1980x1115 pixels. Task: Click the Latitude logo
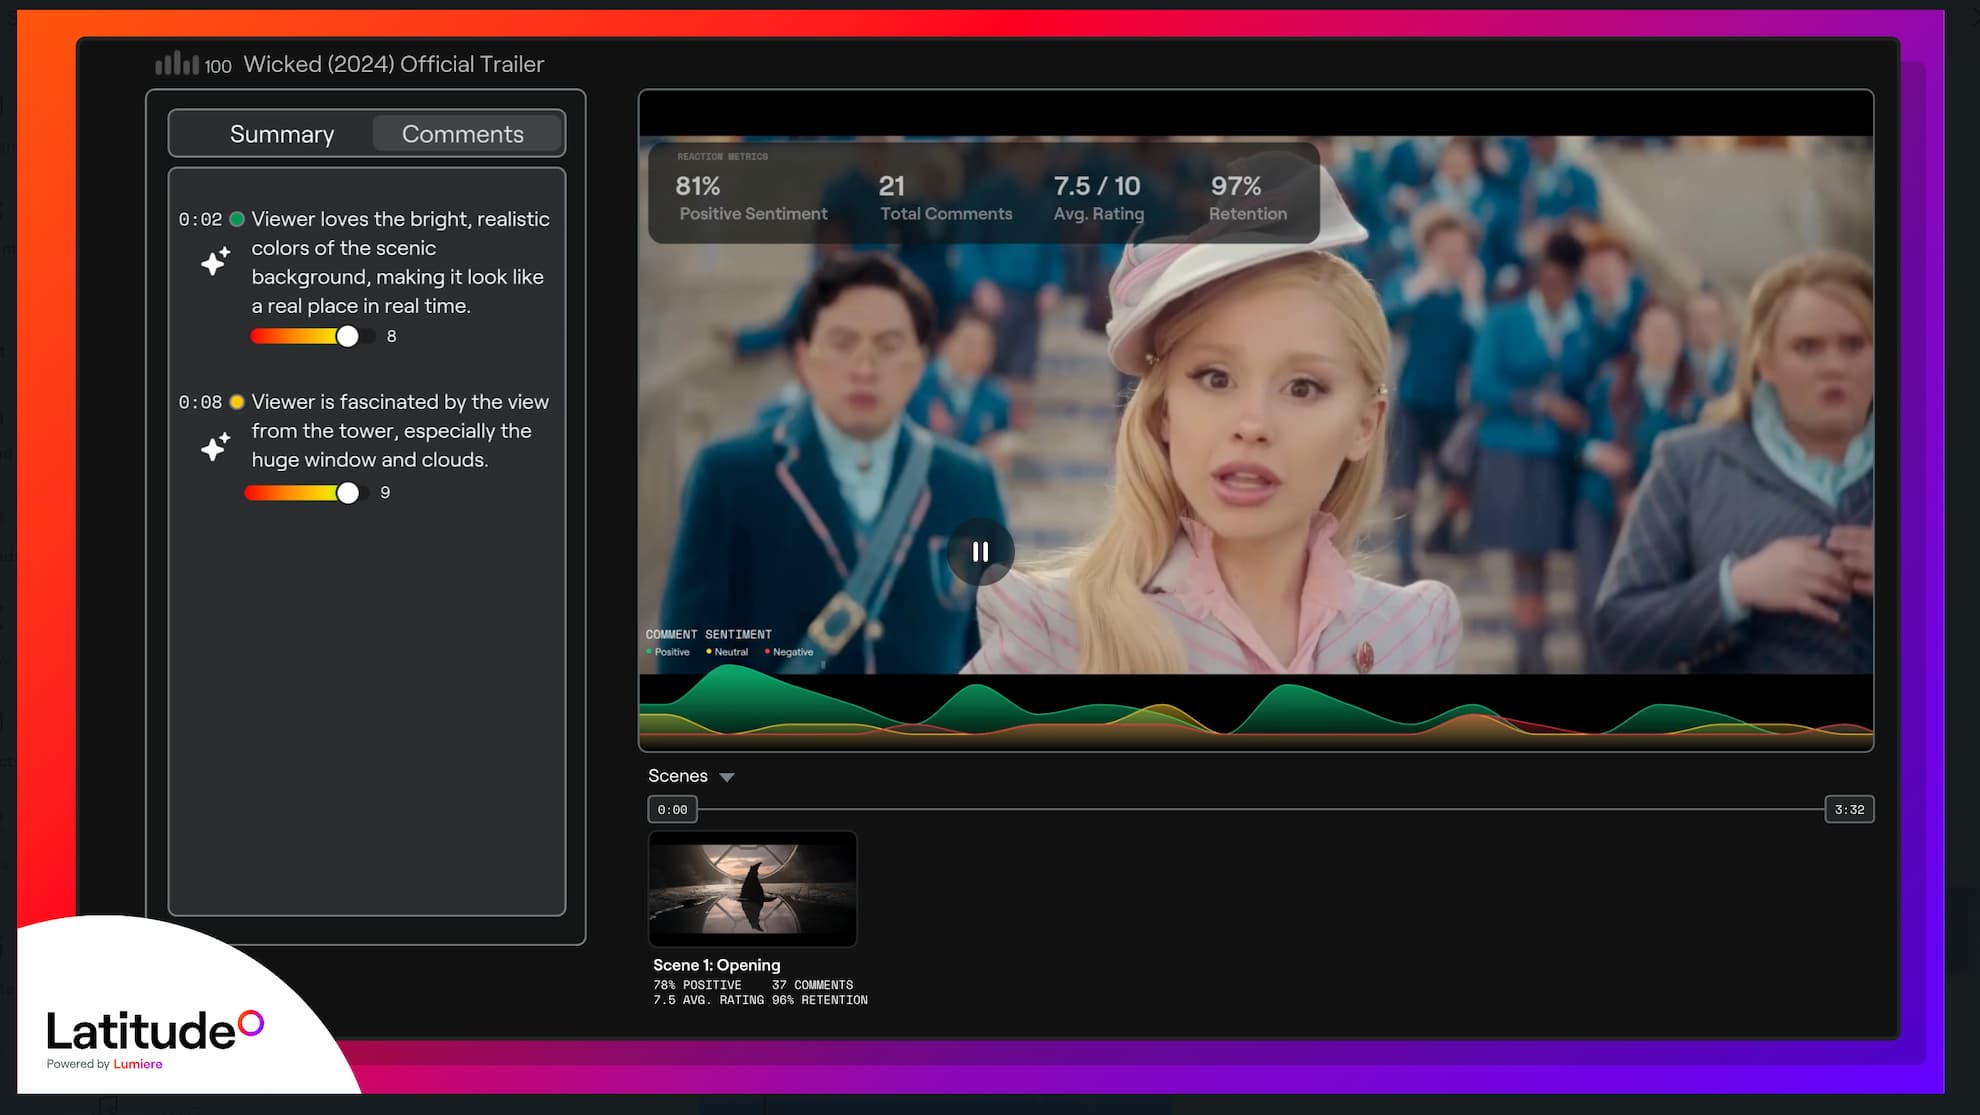point(155,1031)
